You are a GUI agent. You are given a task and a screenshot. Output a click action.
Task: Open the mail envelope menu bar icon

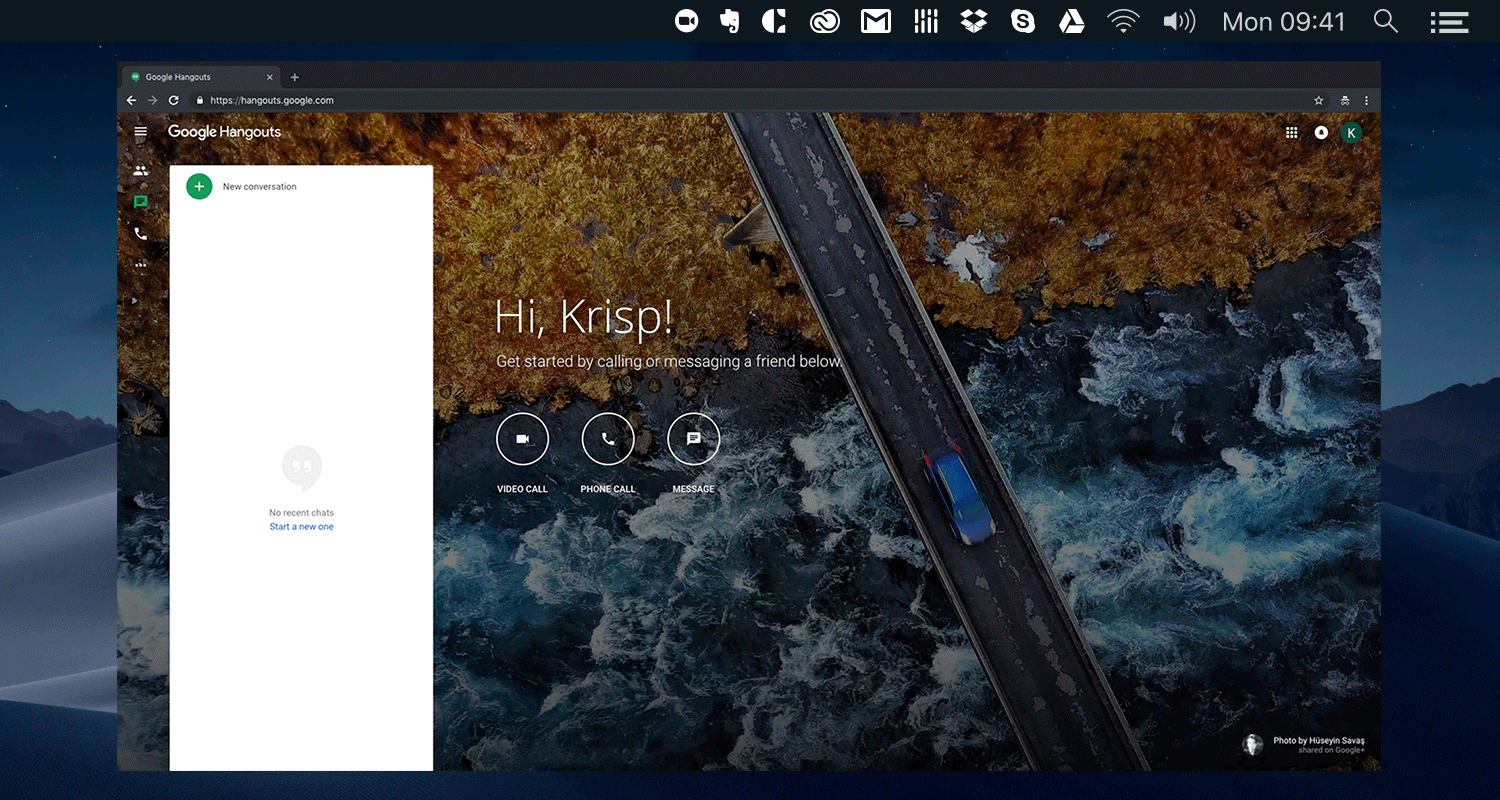click(x=876, y=21)
